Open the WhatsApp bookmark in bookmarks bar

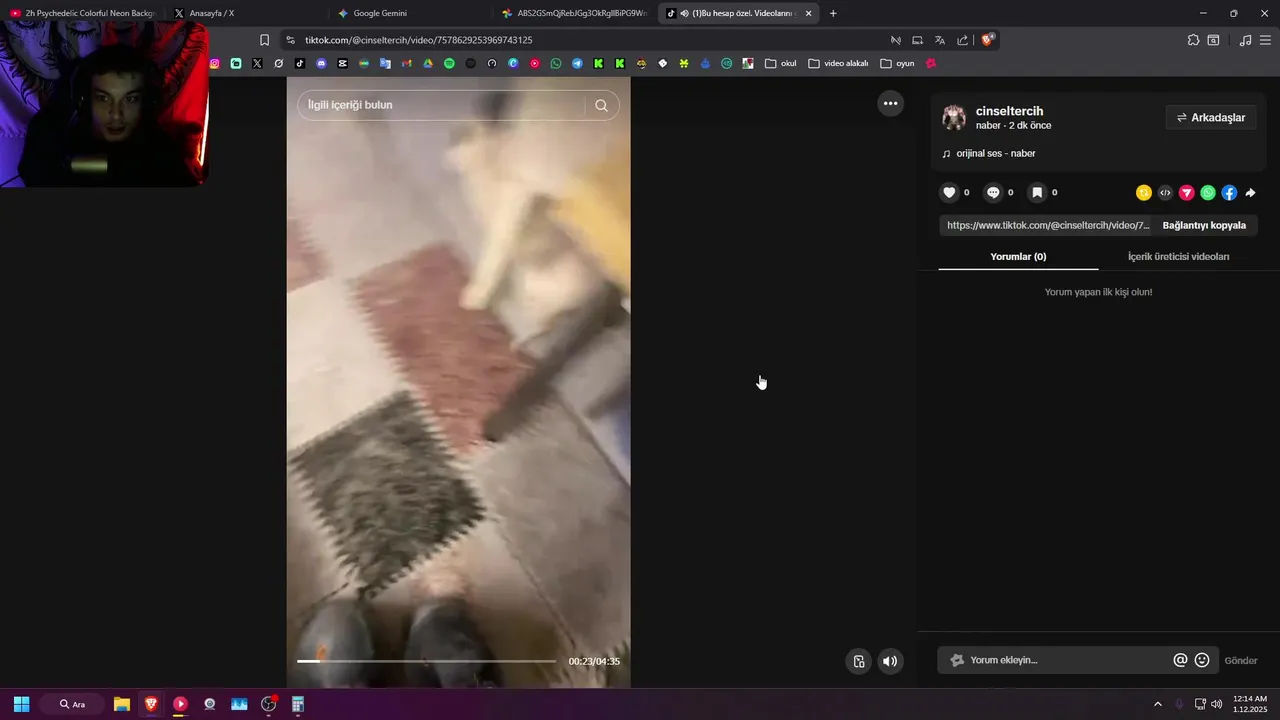[x=556, y=63]
